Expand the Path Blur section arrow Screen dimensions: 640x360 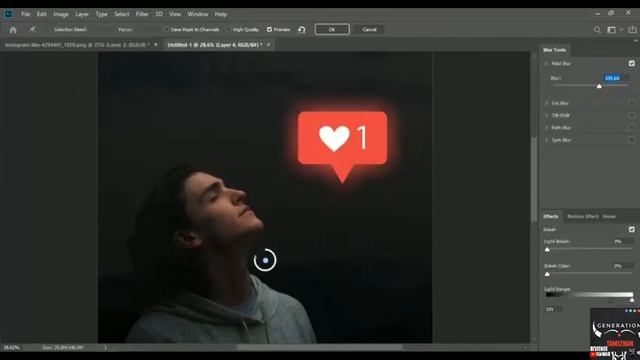click(x=546, y=128)
